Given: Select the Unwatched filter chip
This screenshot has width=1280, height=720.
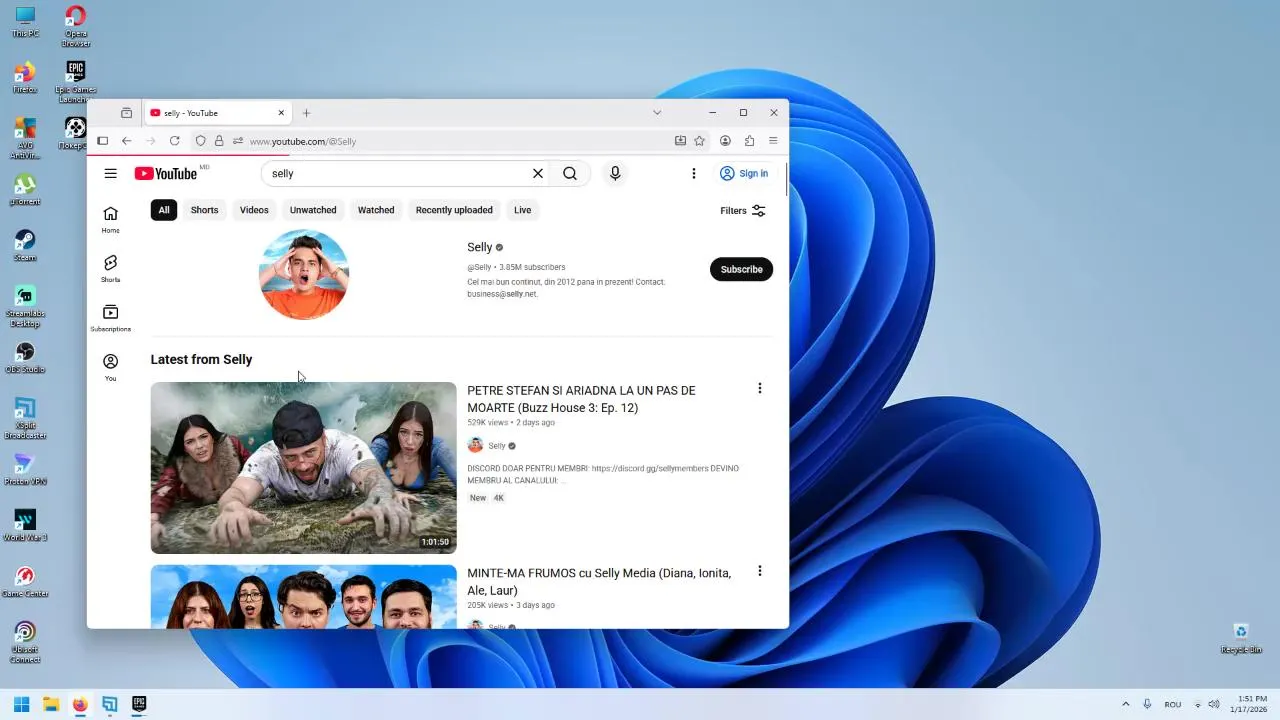Looking at the screenshot, I should [x=313, y=210].
